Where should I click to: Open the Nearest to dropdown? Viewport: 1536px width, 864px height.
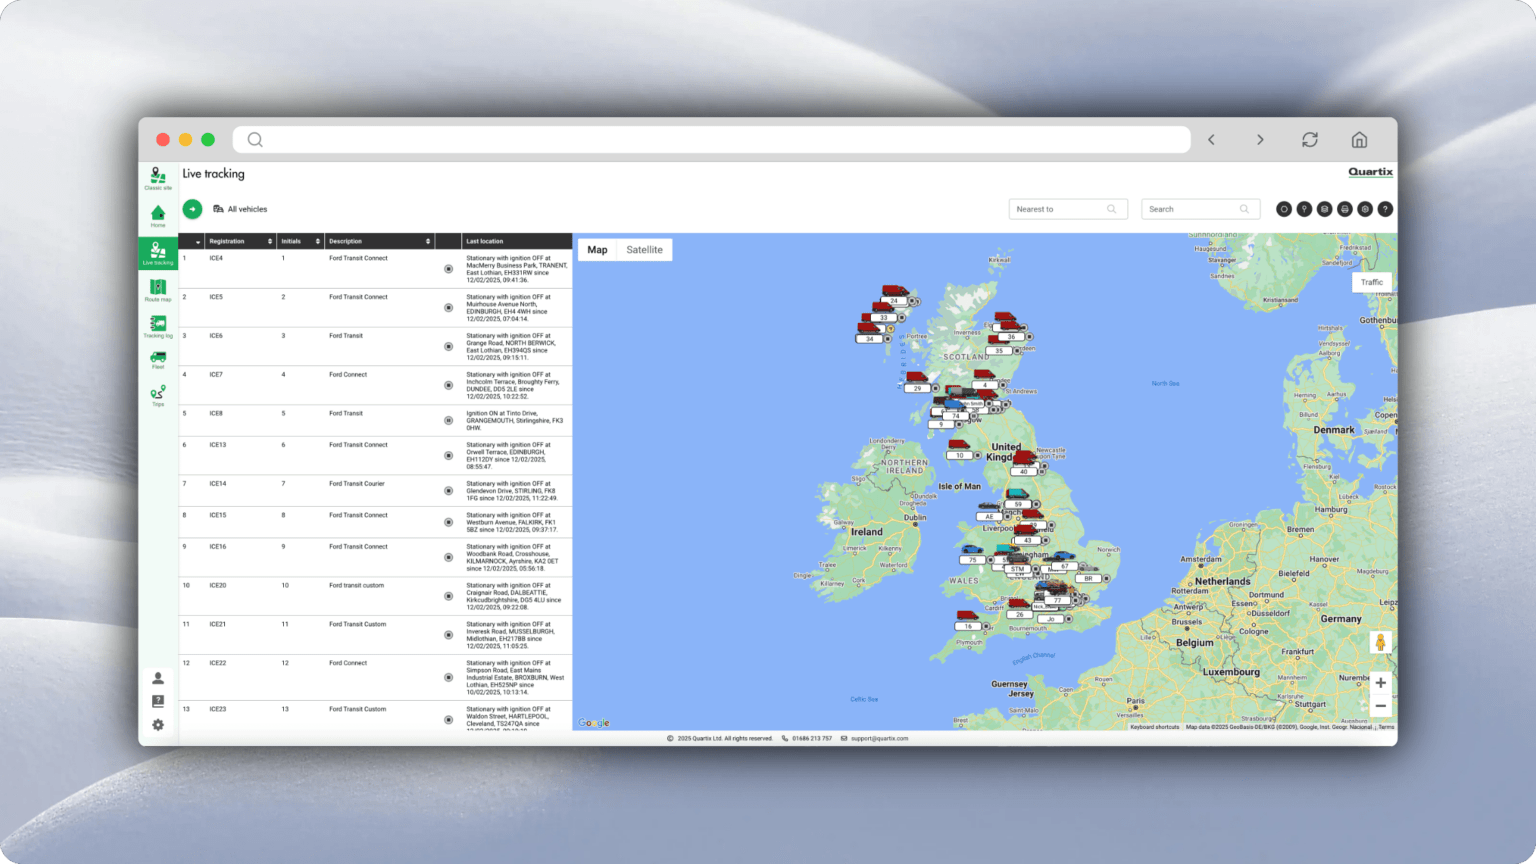coord(1067,209)
